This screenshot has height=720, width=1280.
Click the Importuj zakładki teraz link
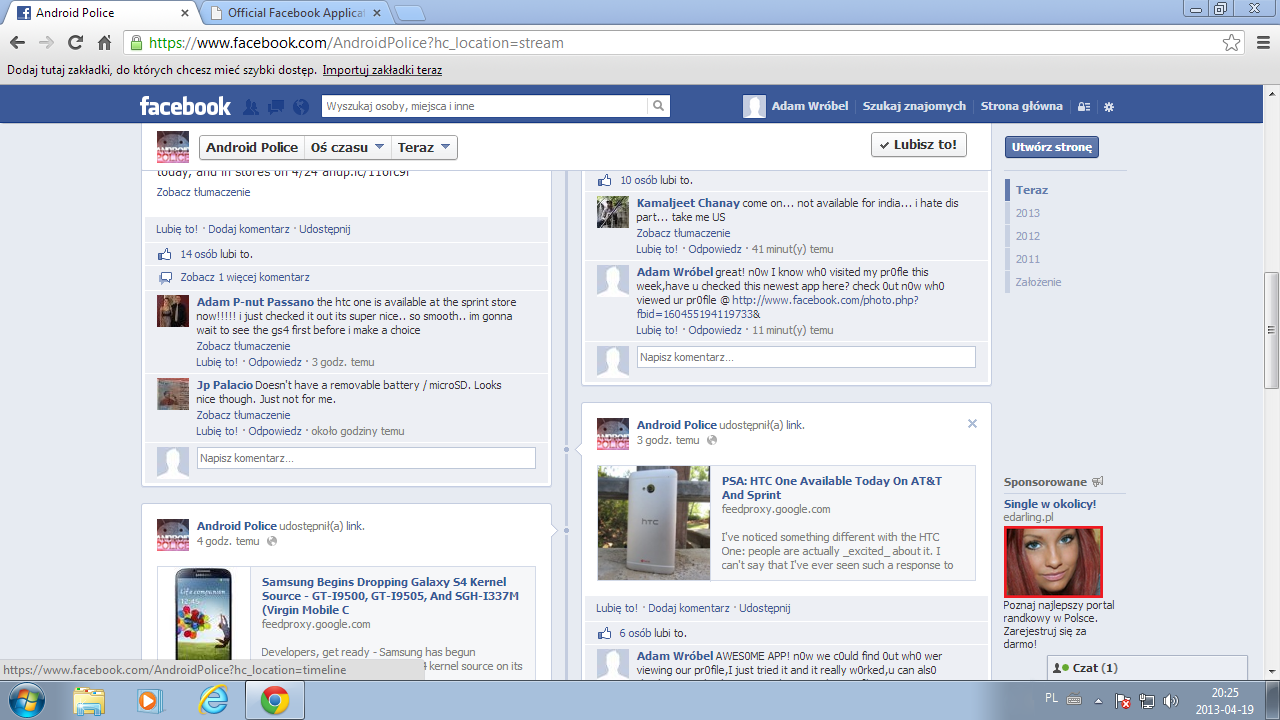tap(382, 70)
